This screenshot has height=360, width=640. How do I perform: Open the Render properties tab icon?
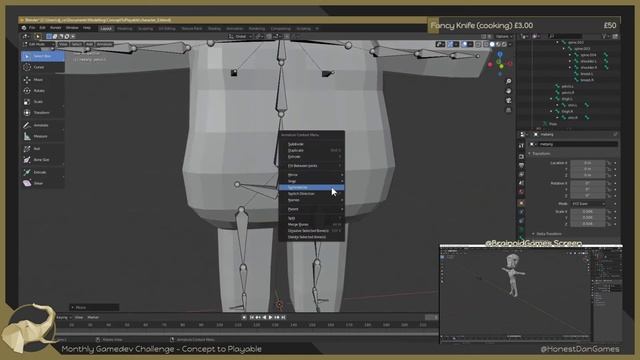521,157
